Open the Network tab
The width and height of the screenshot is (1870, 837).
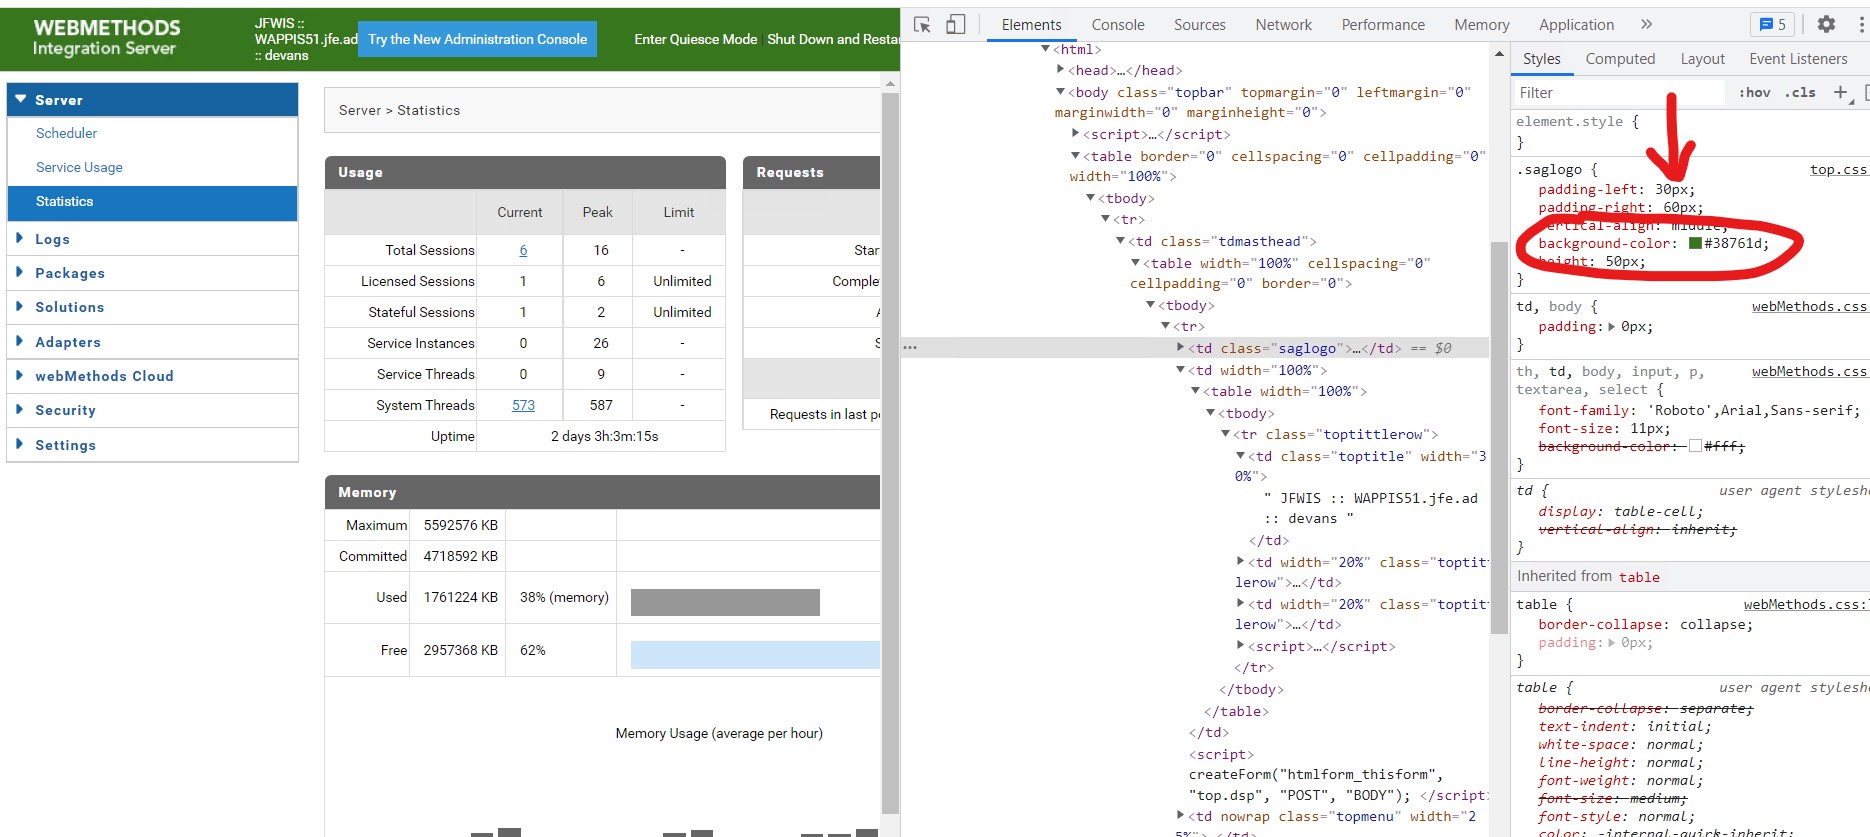click(x=1284, y=25)
